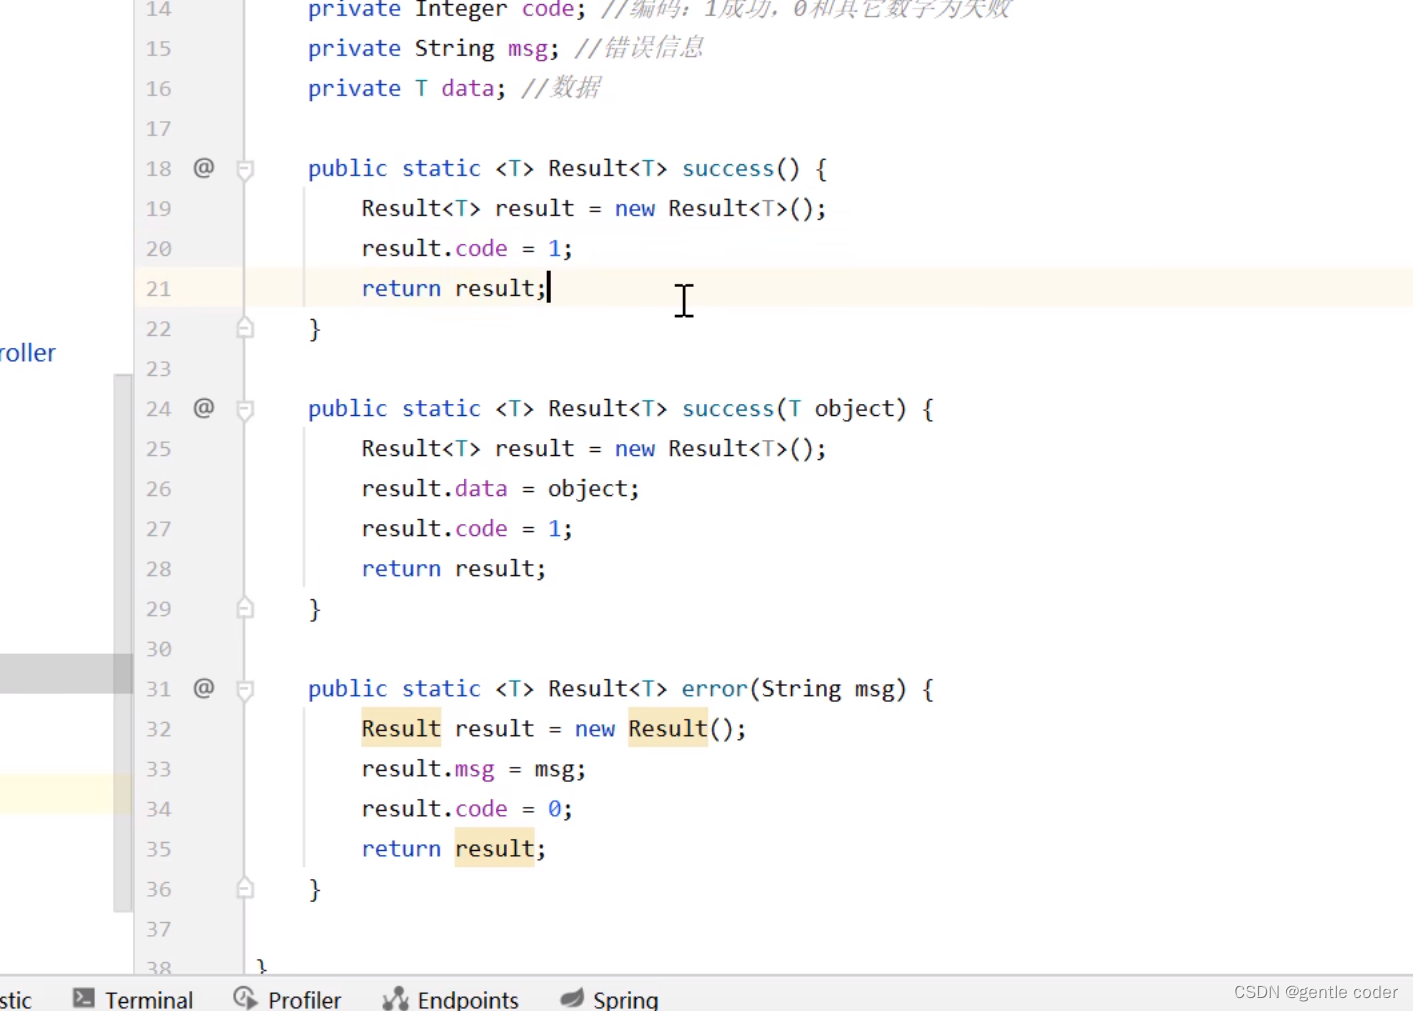Viewport: 1413px width, 1011px height.
Task: Click the highlighted 'result' on line 35
Action: coord(495,848)
